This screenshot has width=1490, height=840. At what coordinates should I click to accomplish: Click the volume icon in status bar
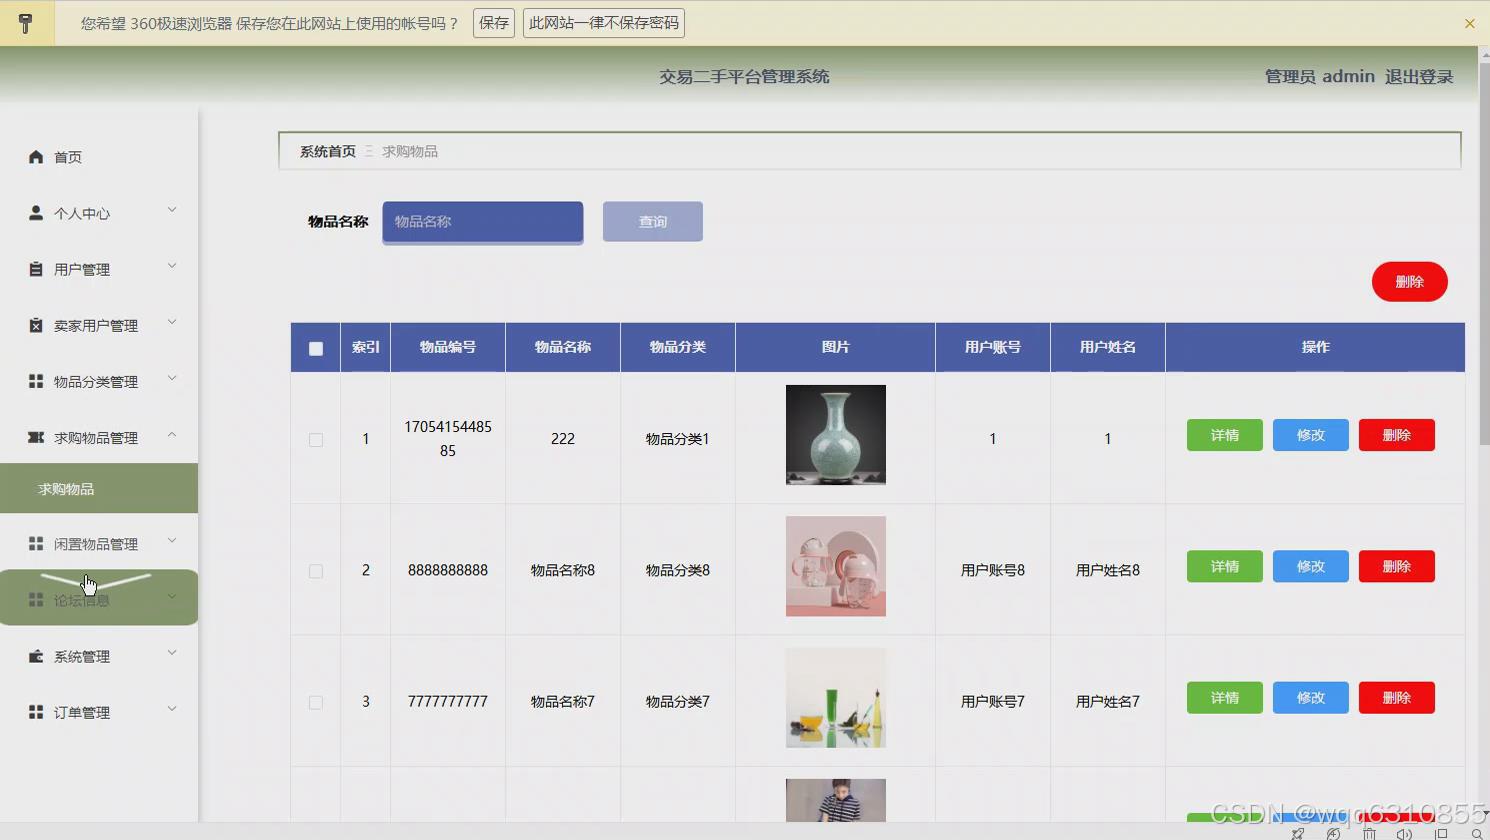tap(1404, 833)
